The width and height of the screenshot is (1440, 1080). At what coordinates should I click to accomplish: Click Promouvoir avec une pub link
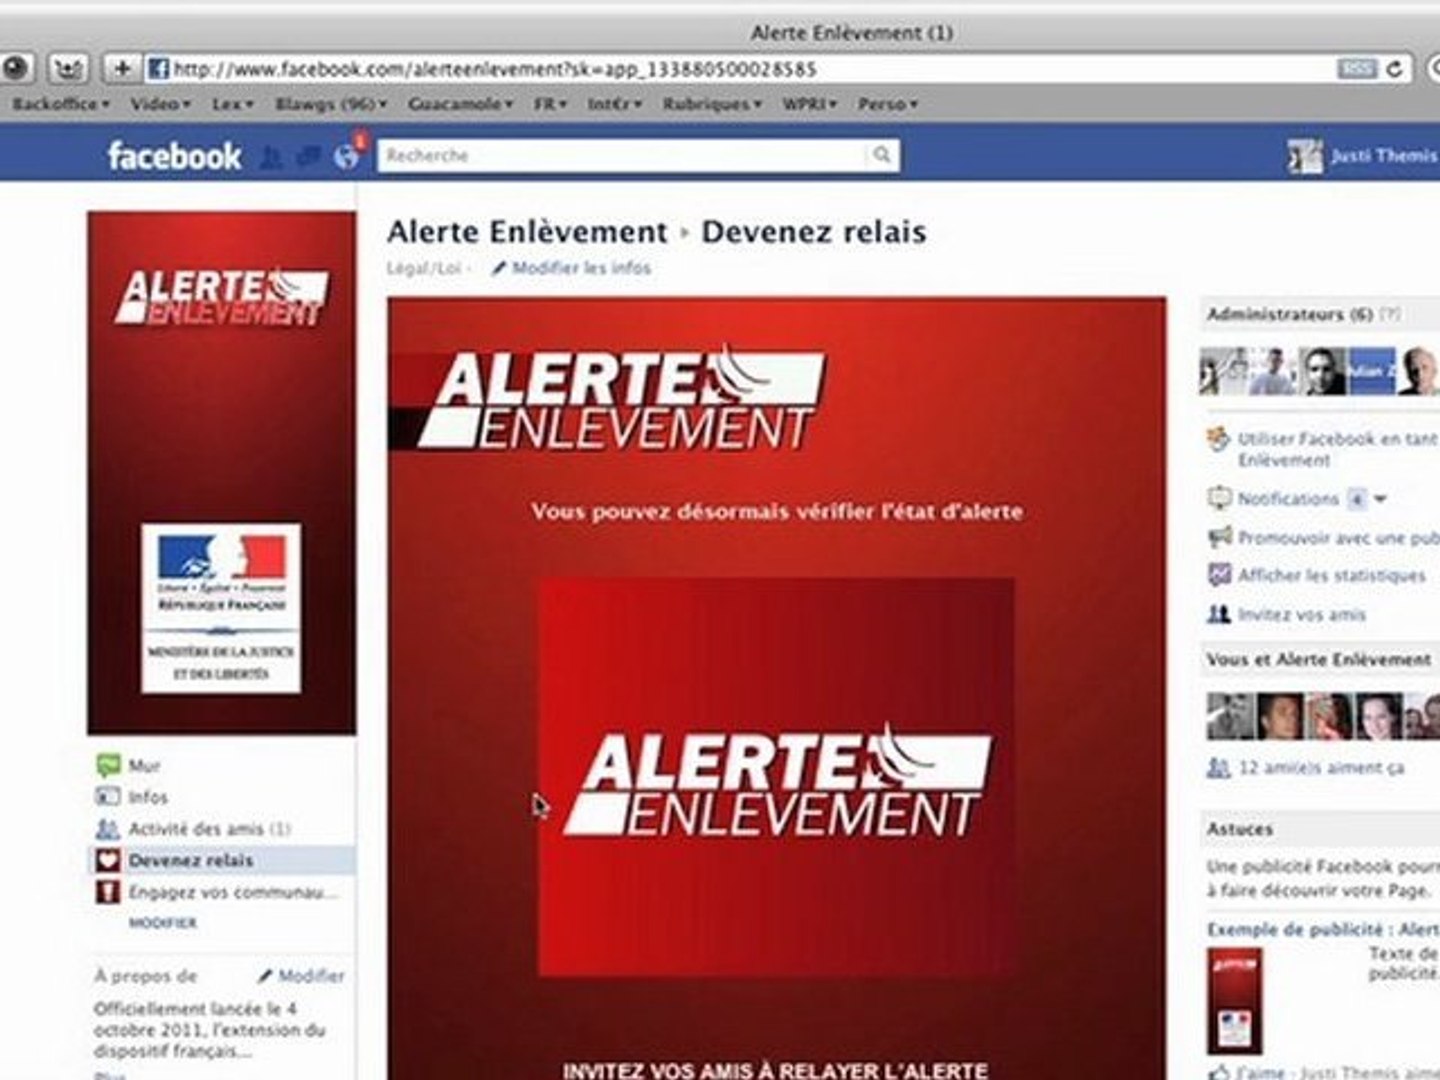pyautogui.click(x=1338, y=538)
